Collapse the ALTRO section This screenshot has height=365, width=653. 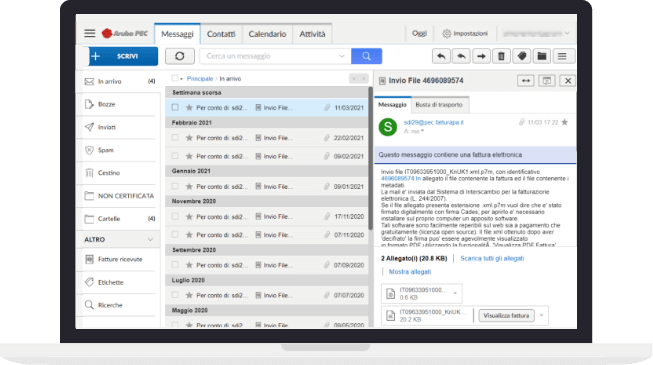(x=150, y=240)
